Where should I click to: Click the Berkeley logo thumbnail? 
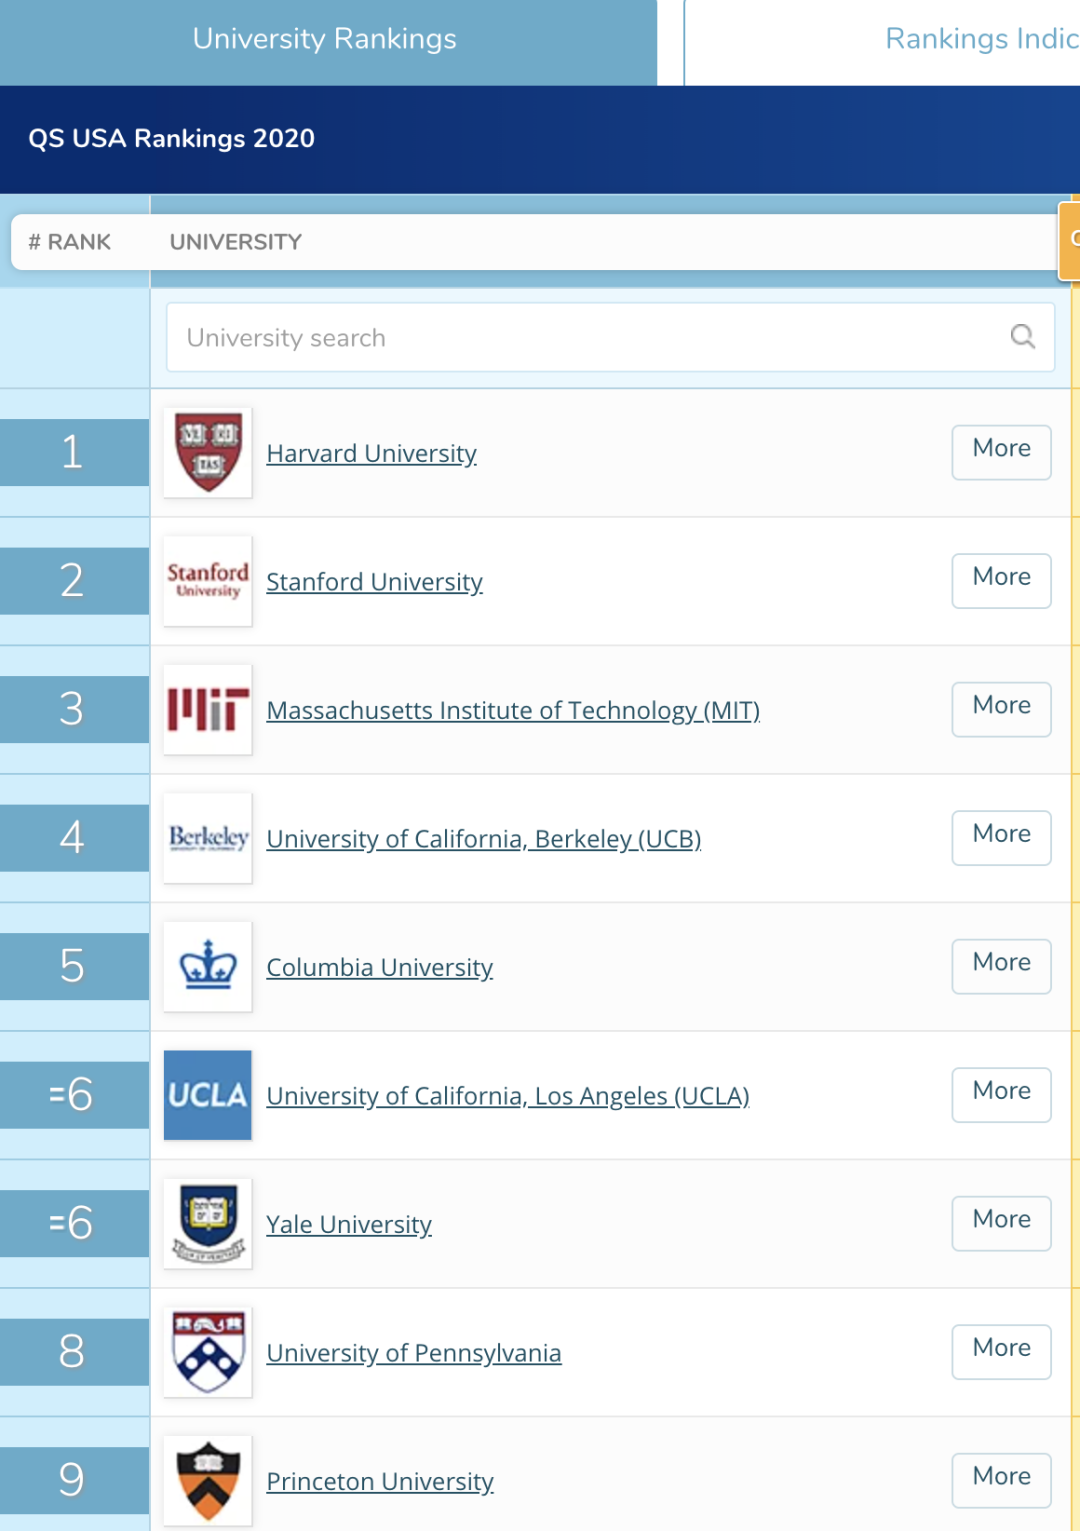point(208,838)
